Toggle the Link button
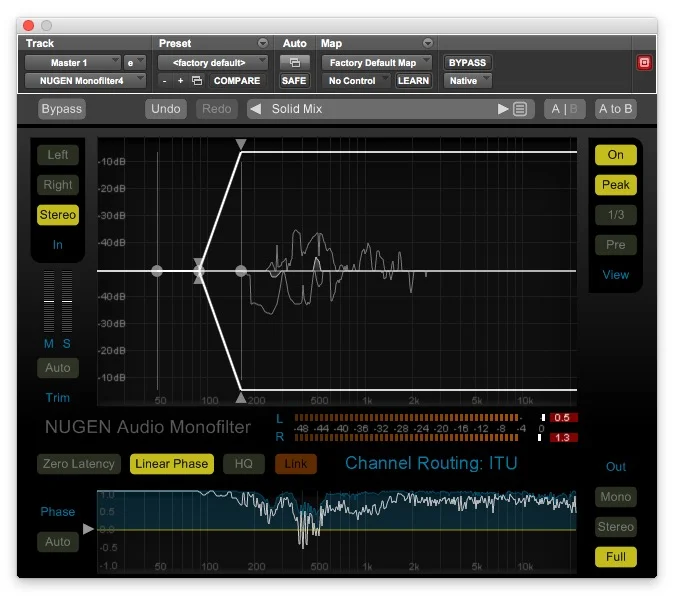The height and width of the screenshot is (607, 677). (296, 464)
